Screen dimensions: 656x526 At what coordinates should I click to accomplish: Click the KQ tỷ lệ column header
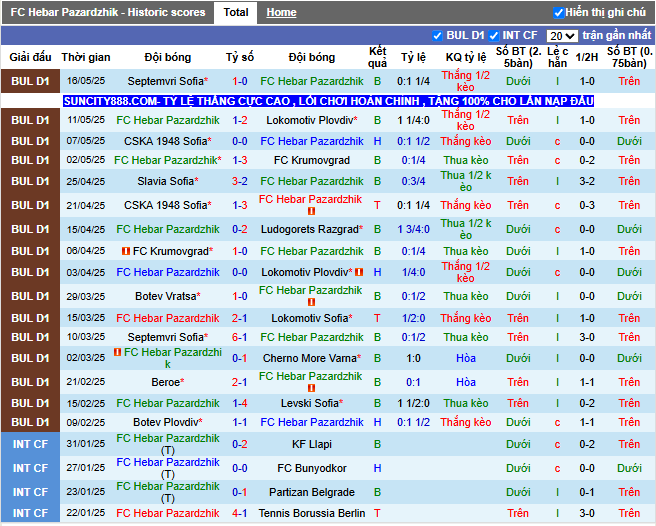pyautogui.click(x=466, y=57)
